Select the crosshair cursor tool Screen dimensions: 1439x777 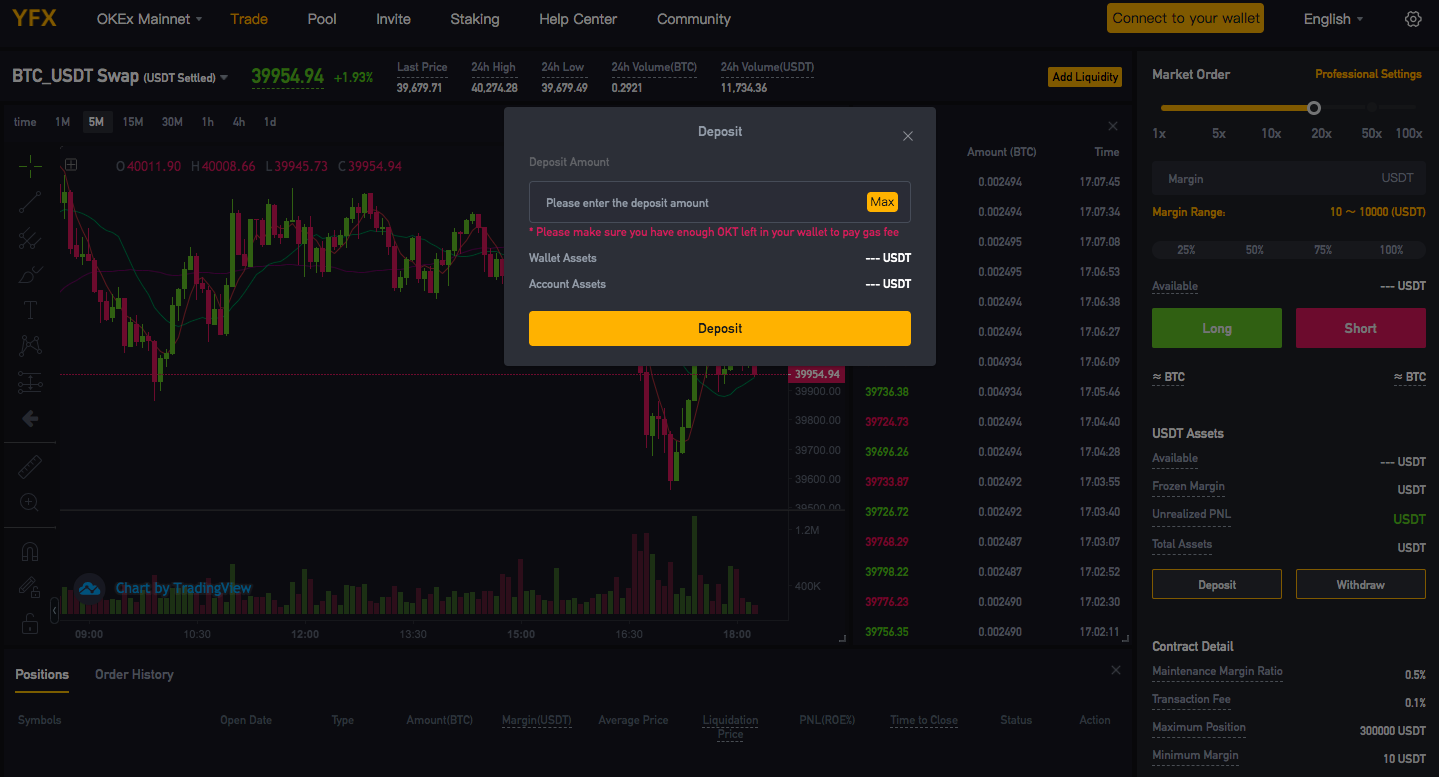click(30, 165)
